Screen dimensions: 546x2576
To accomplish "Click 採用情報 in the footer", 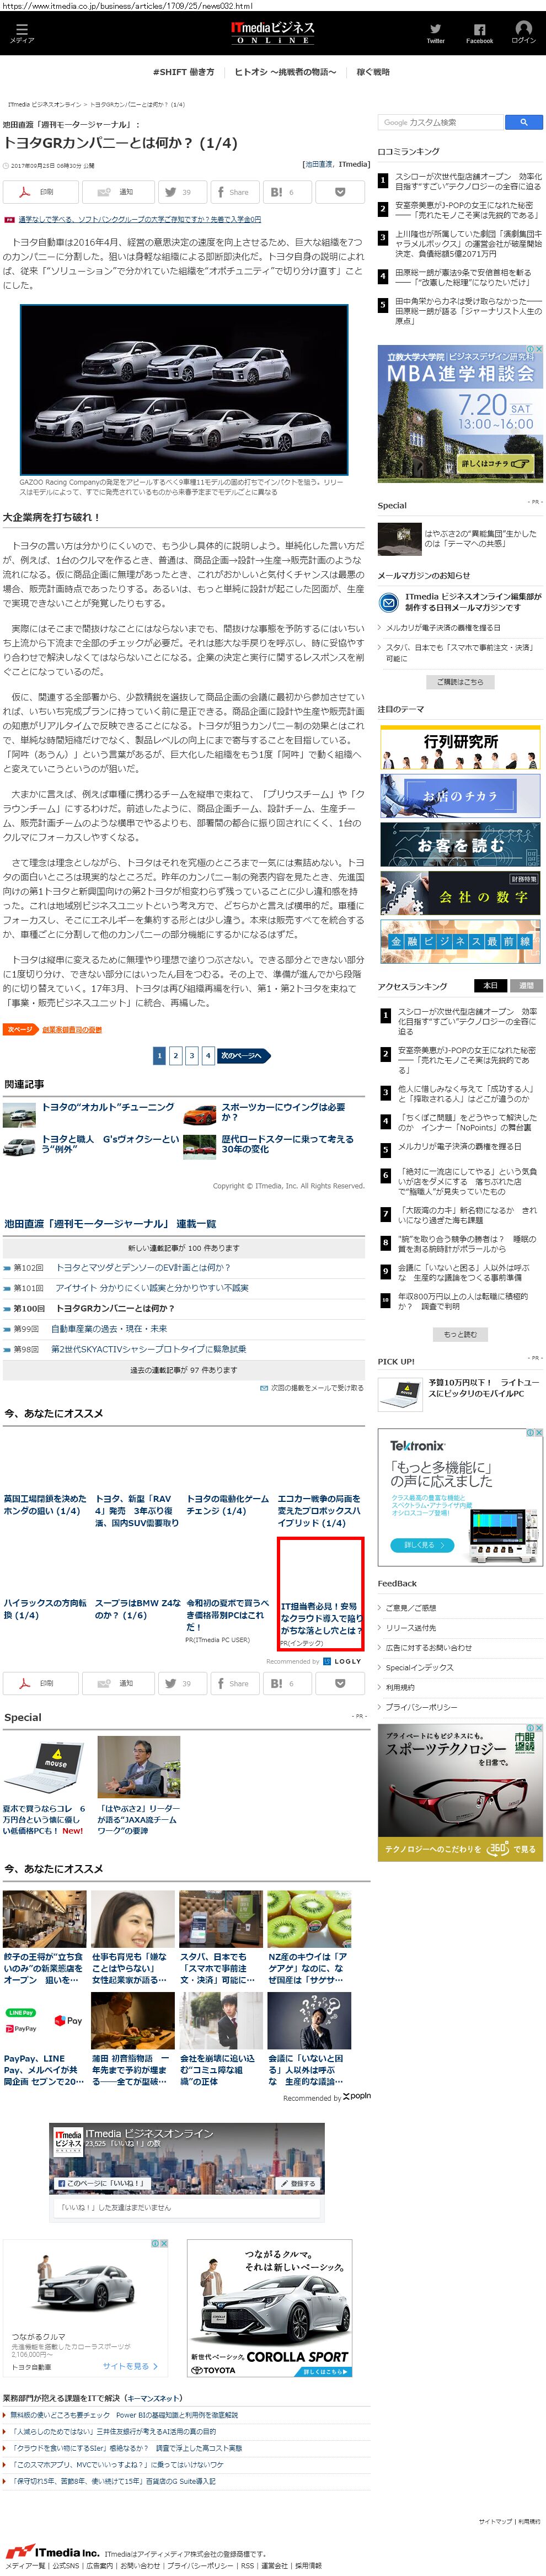I will pyautogui.click(x=308, y=2565).
